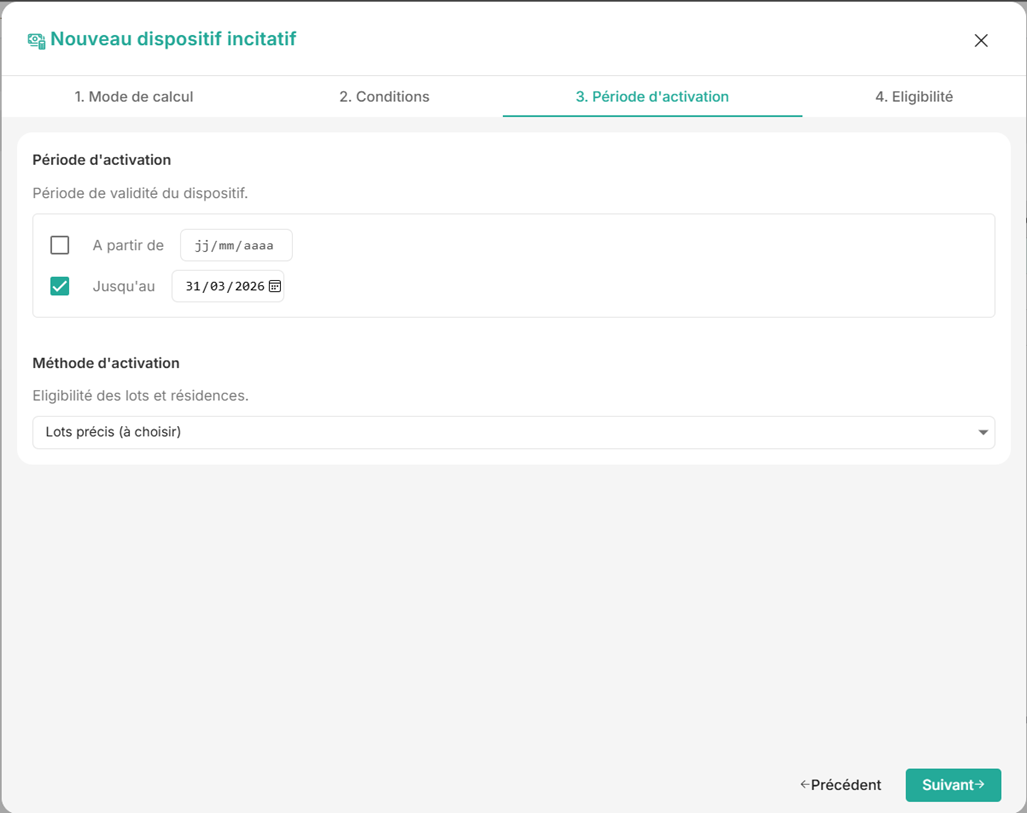The image size is (1027, 813).
Task: Open the Lots précis (à choisir) dropdown
Action: (514, 432)
